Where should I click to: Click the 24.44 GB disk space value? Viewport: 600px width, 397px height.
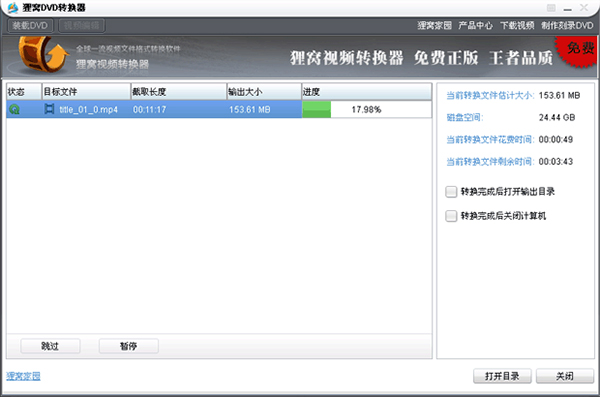click(557, 118)
